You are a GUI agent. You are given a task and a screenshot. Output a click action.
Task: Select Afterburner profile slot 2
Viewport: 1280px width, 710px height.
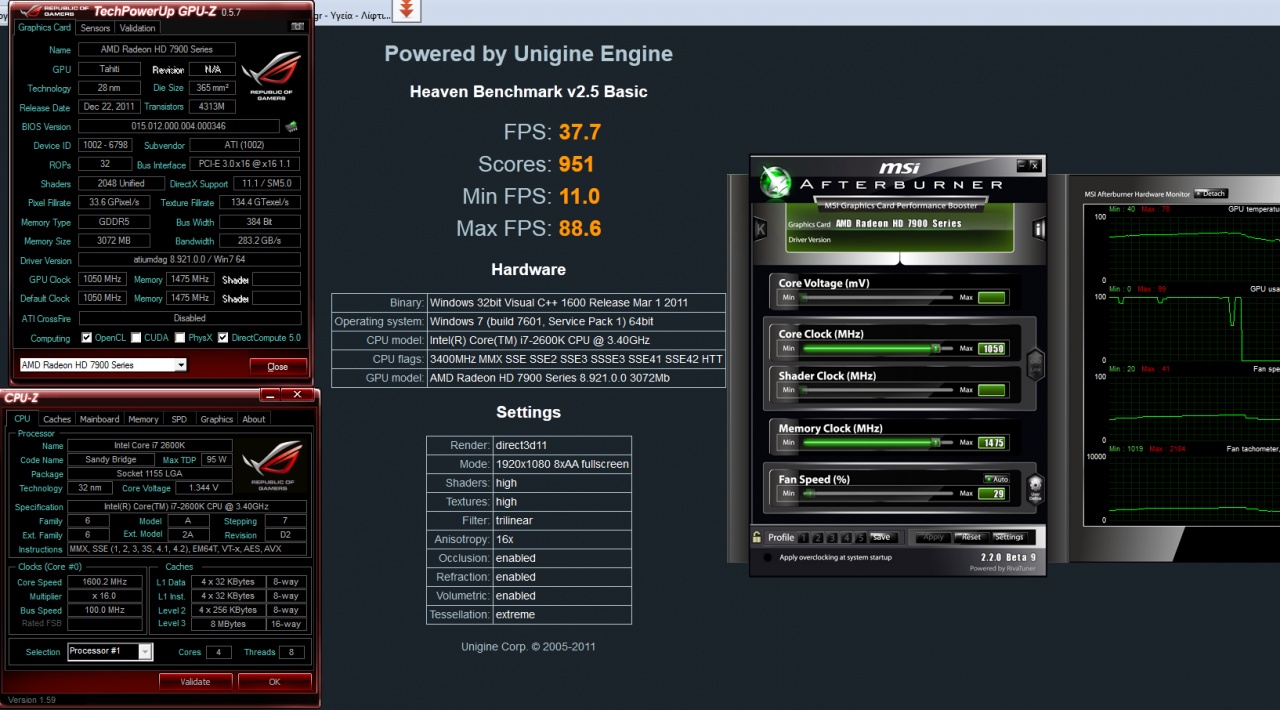818,537
